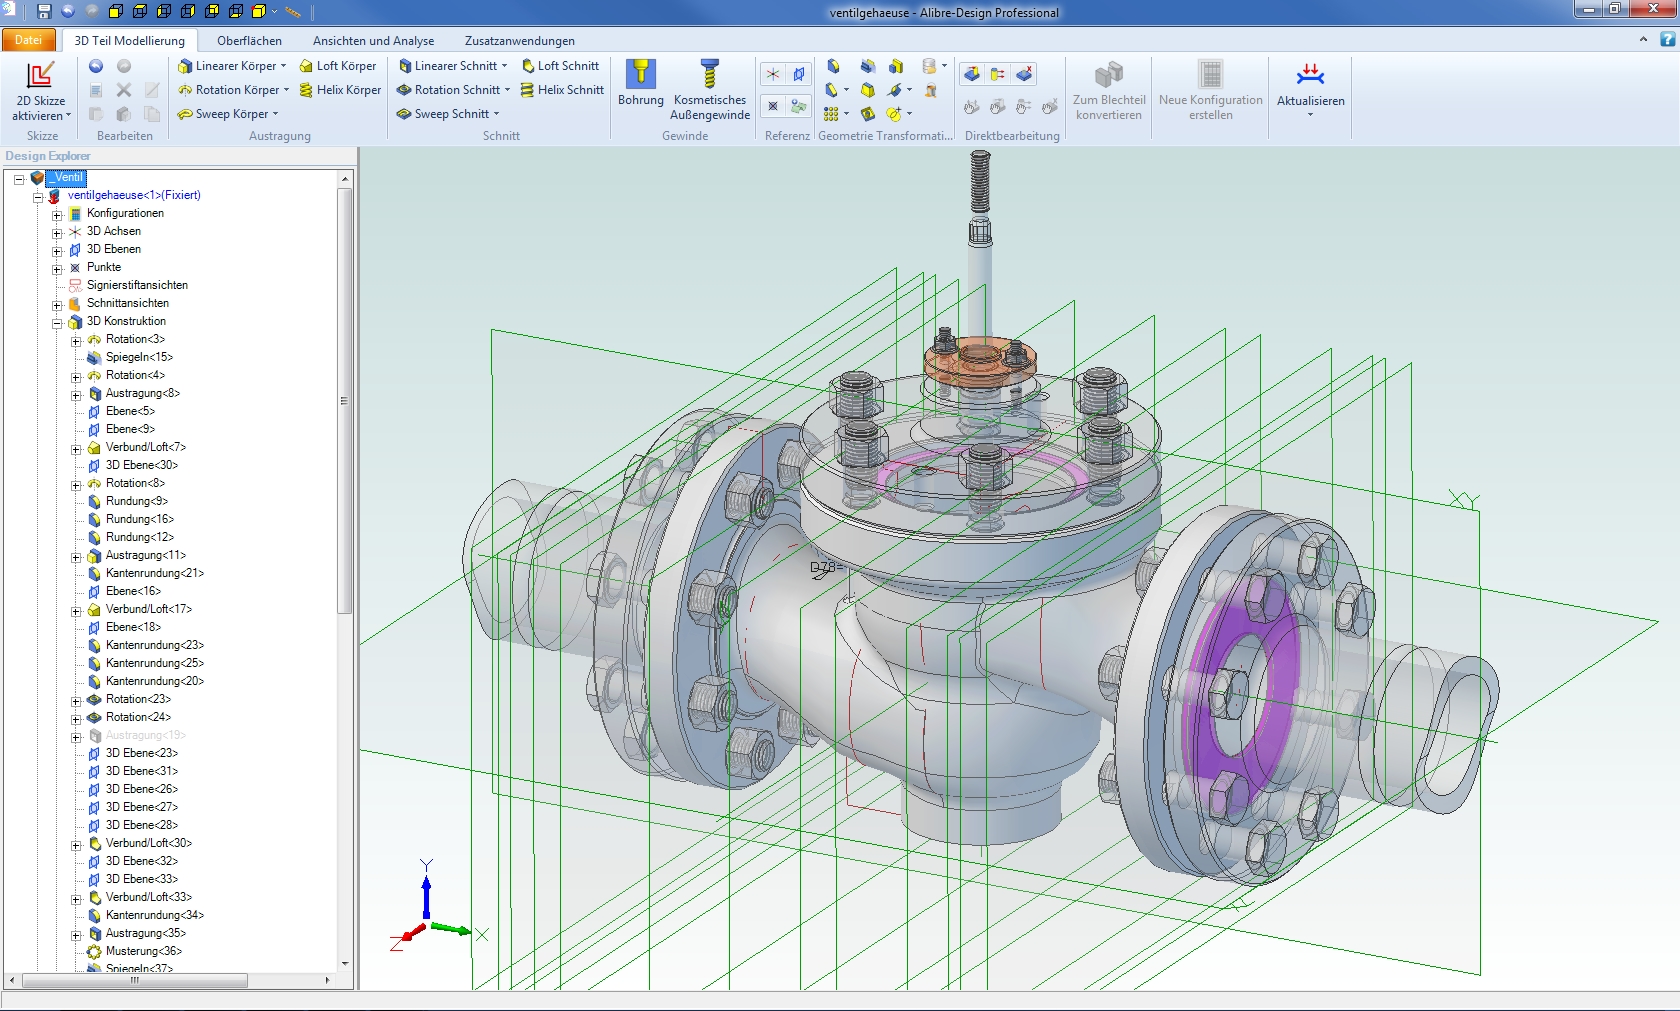Click the Aktualisieren regenerate icon
Viewport: 1680px width, 1011px height.
click(1310, 74)
